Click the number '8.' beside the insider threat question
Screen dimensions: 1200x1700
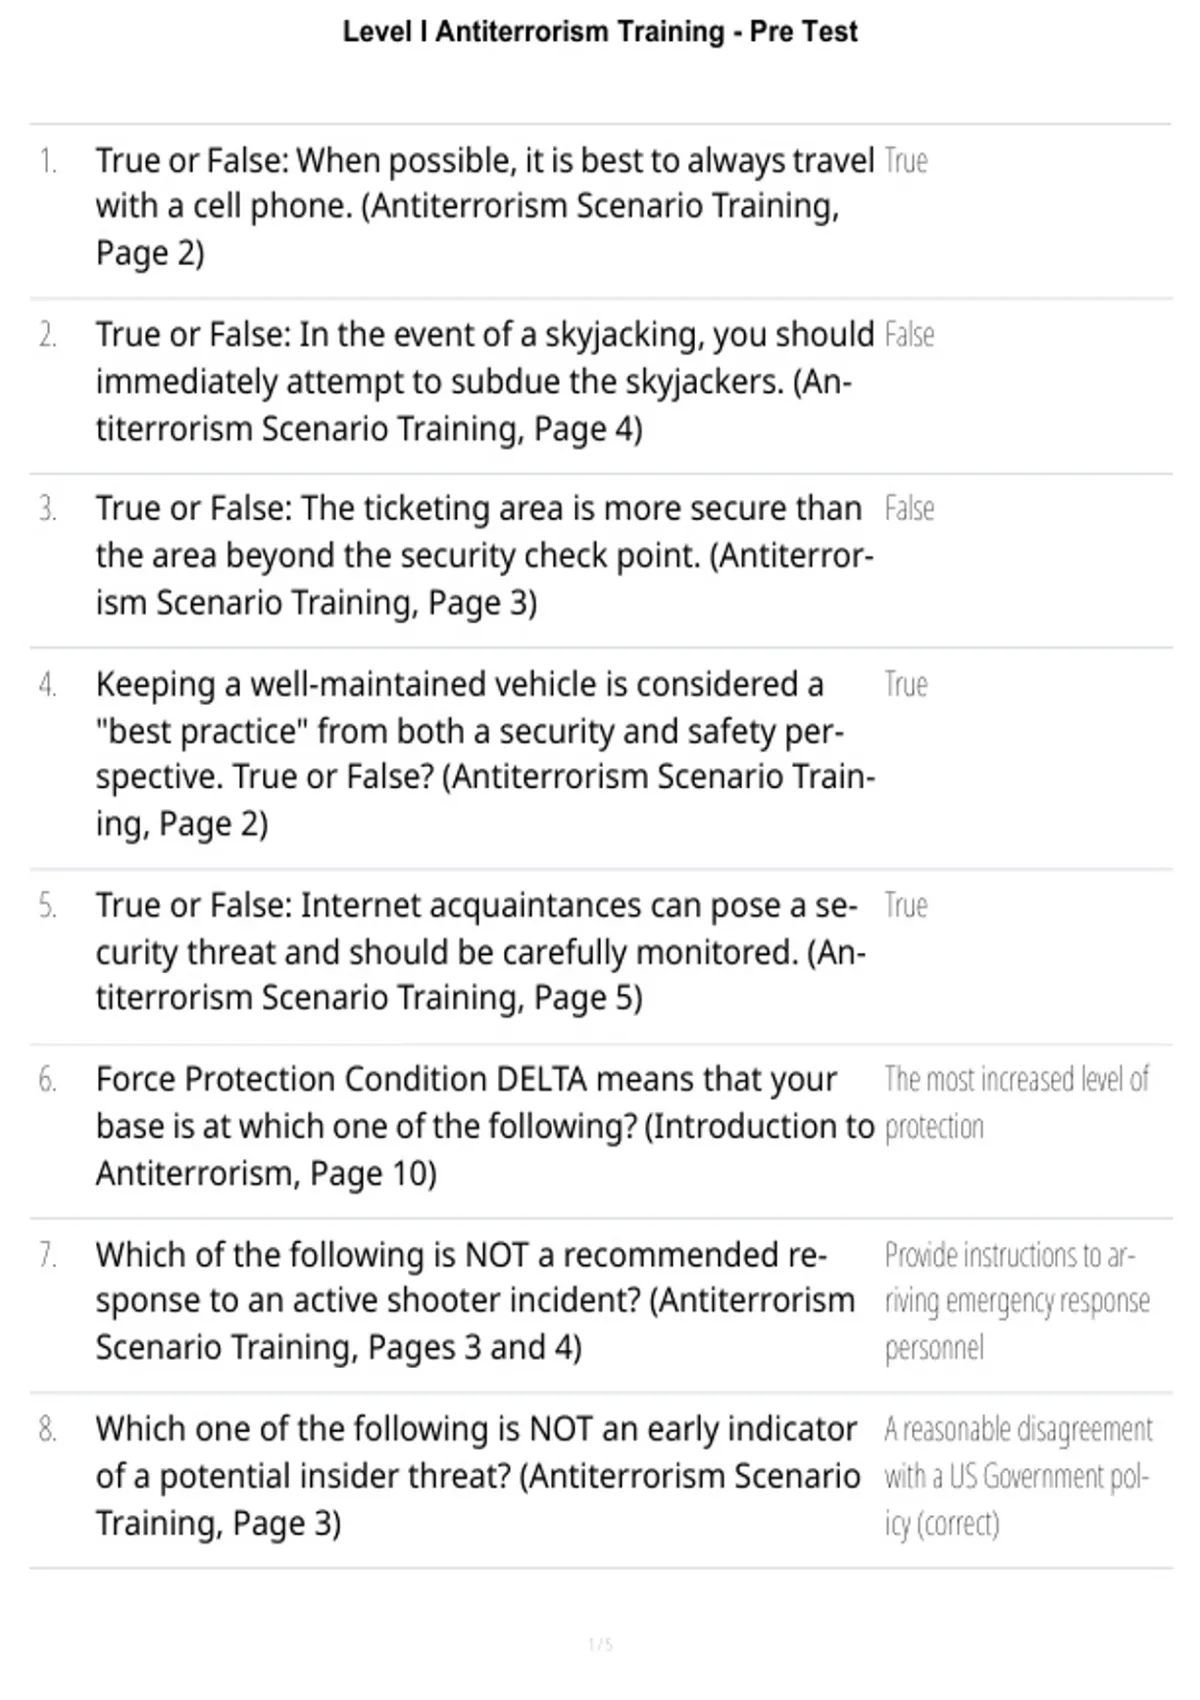(x=48, y=1430)
